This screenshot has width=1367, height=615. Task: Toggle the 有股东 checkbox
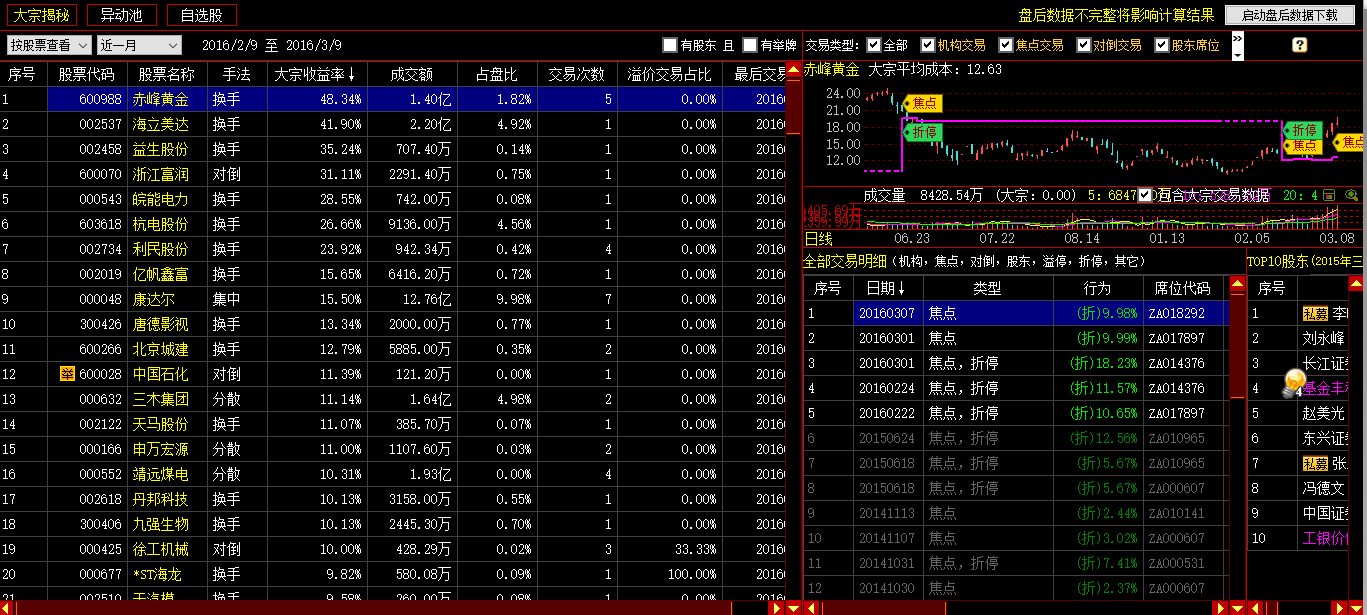pyautogui.click(x=670, y=45)
